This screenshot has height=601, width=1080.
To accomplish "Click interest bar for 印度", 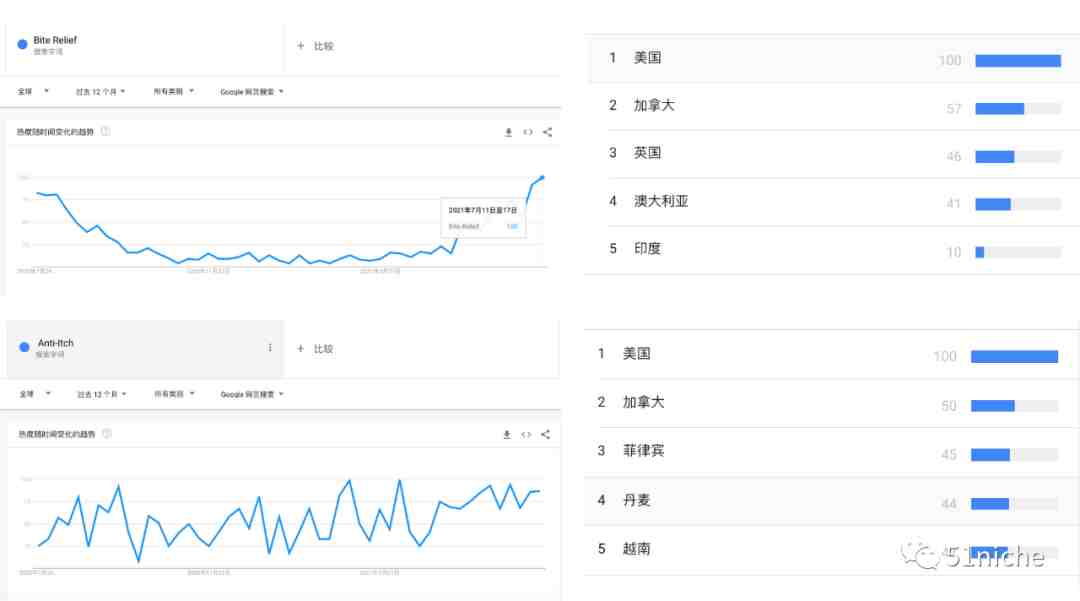I will pyautogui.click(x=1018, y=253).
